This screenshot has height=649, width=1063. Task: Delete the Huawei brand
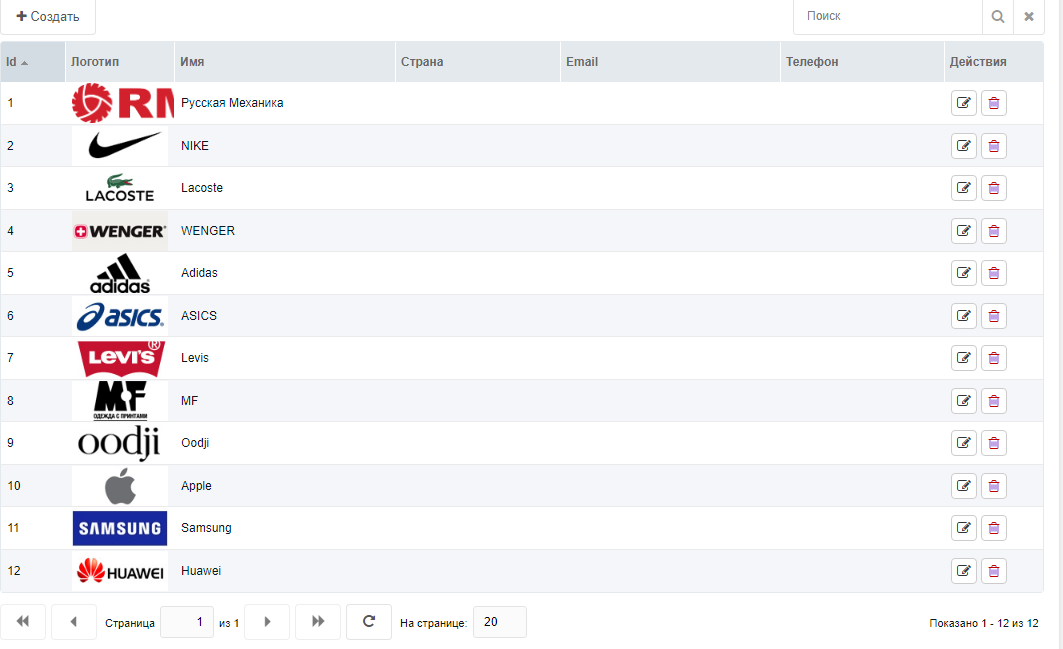(994, 570)
